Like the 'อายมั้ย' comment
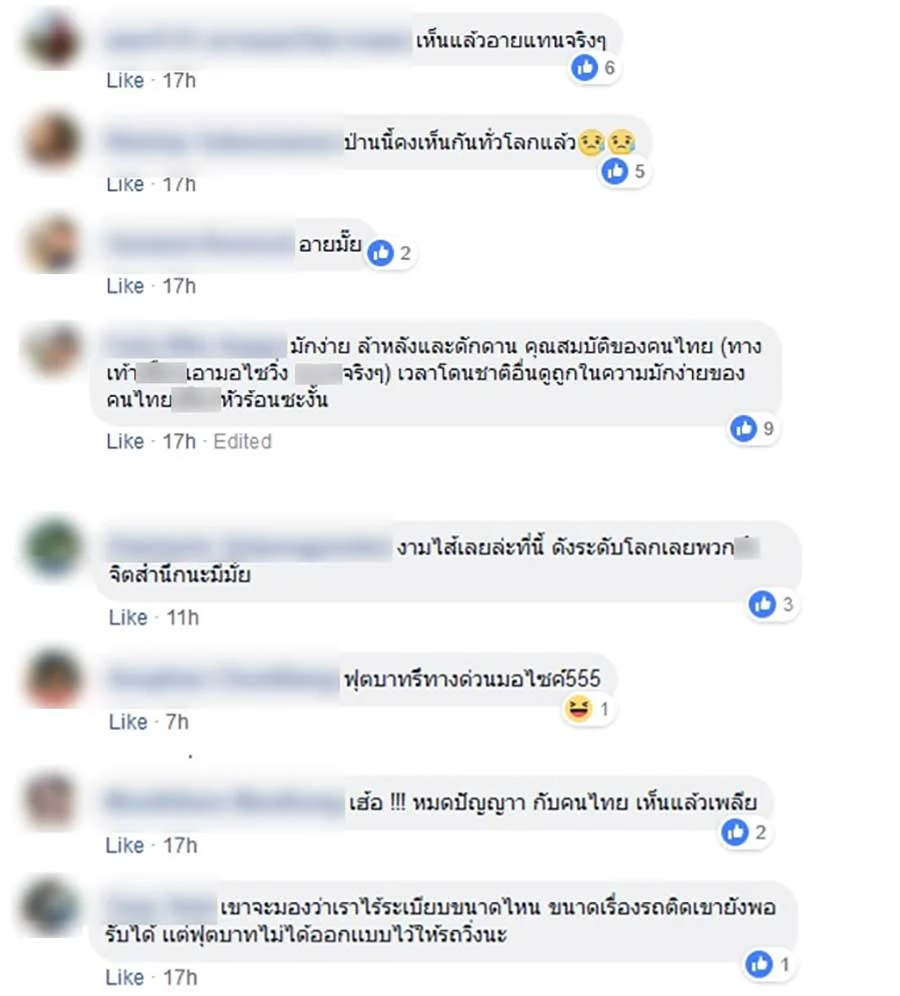Image resolution: width=900 pixels, height=996 pixels. click(125, 286)
